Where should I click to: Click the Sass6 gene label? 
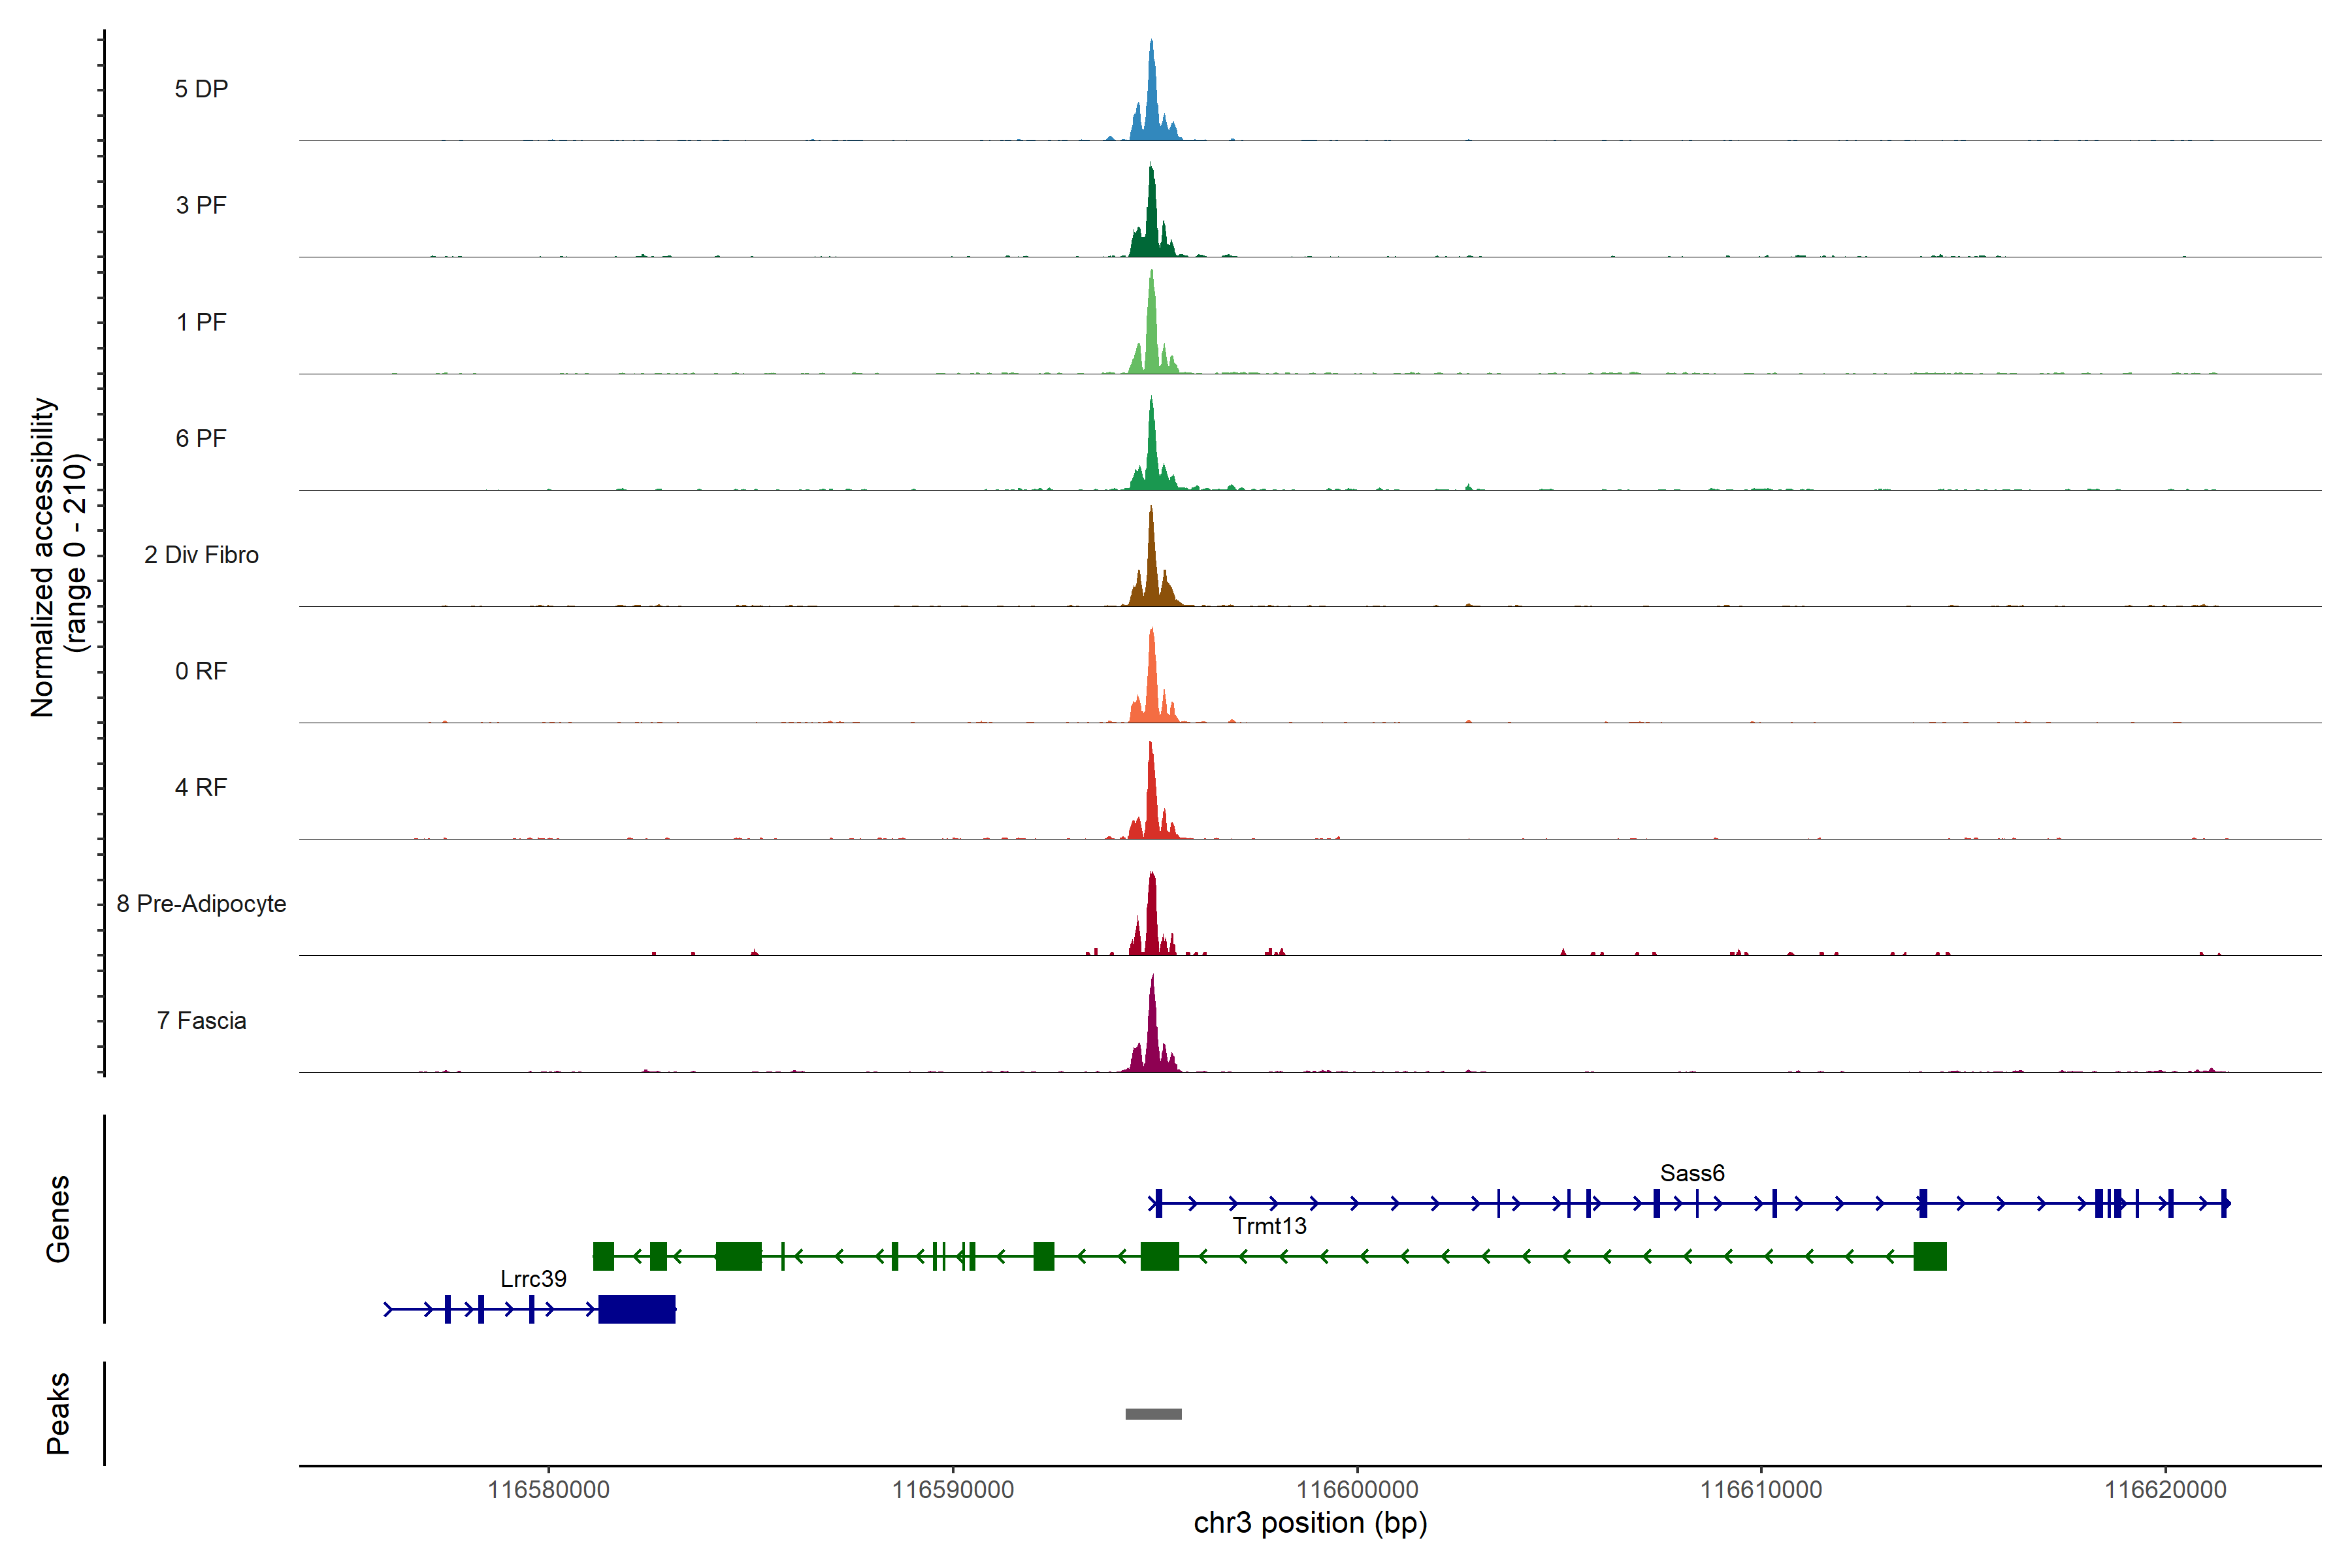pyautogui.click(x=1692, y=1173)
